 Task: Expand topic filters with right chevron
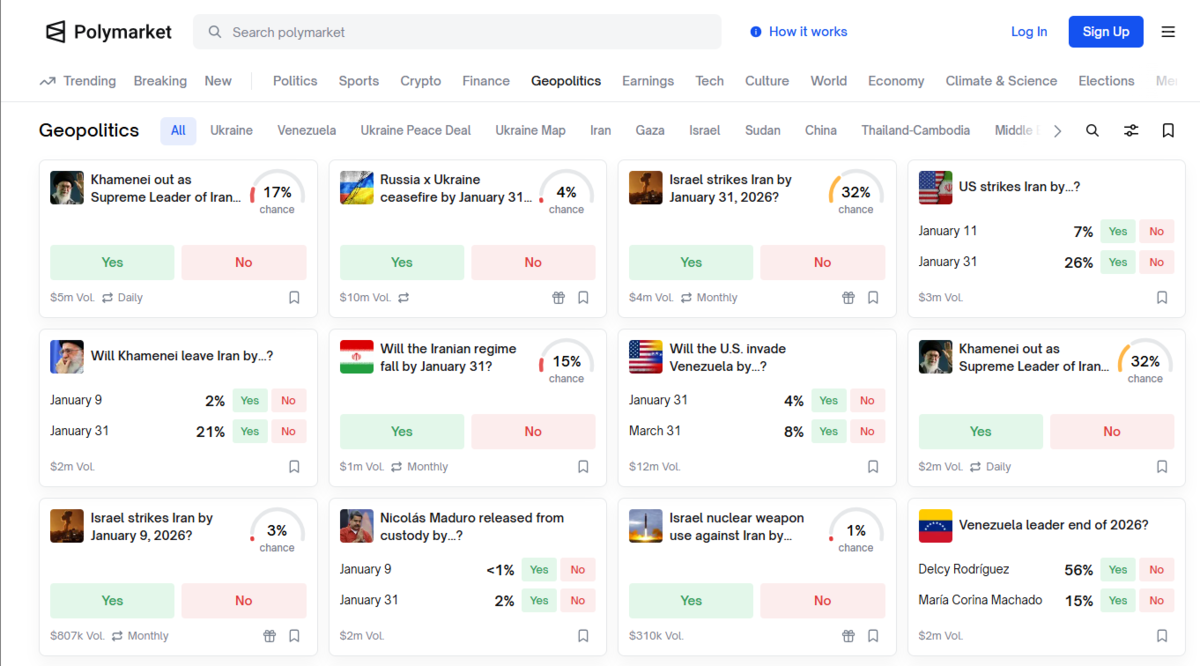[x=1058, y=131]
